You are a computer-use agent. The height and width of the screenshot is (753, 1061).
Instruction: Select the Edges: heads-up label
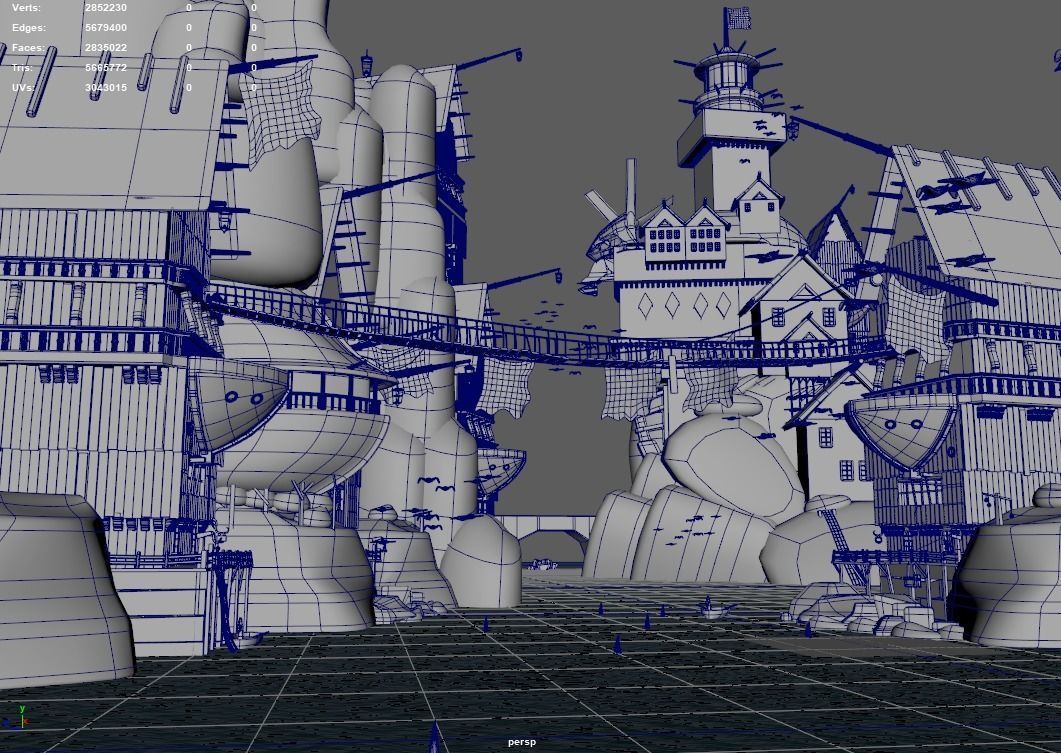pyautogui.click(x=28, y=28)
